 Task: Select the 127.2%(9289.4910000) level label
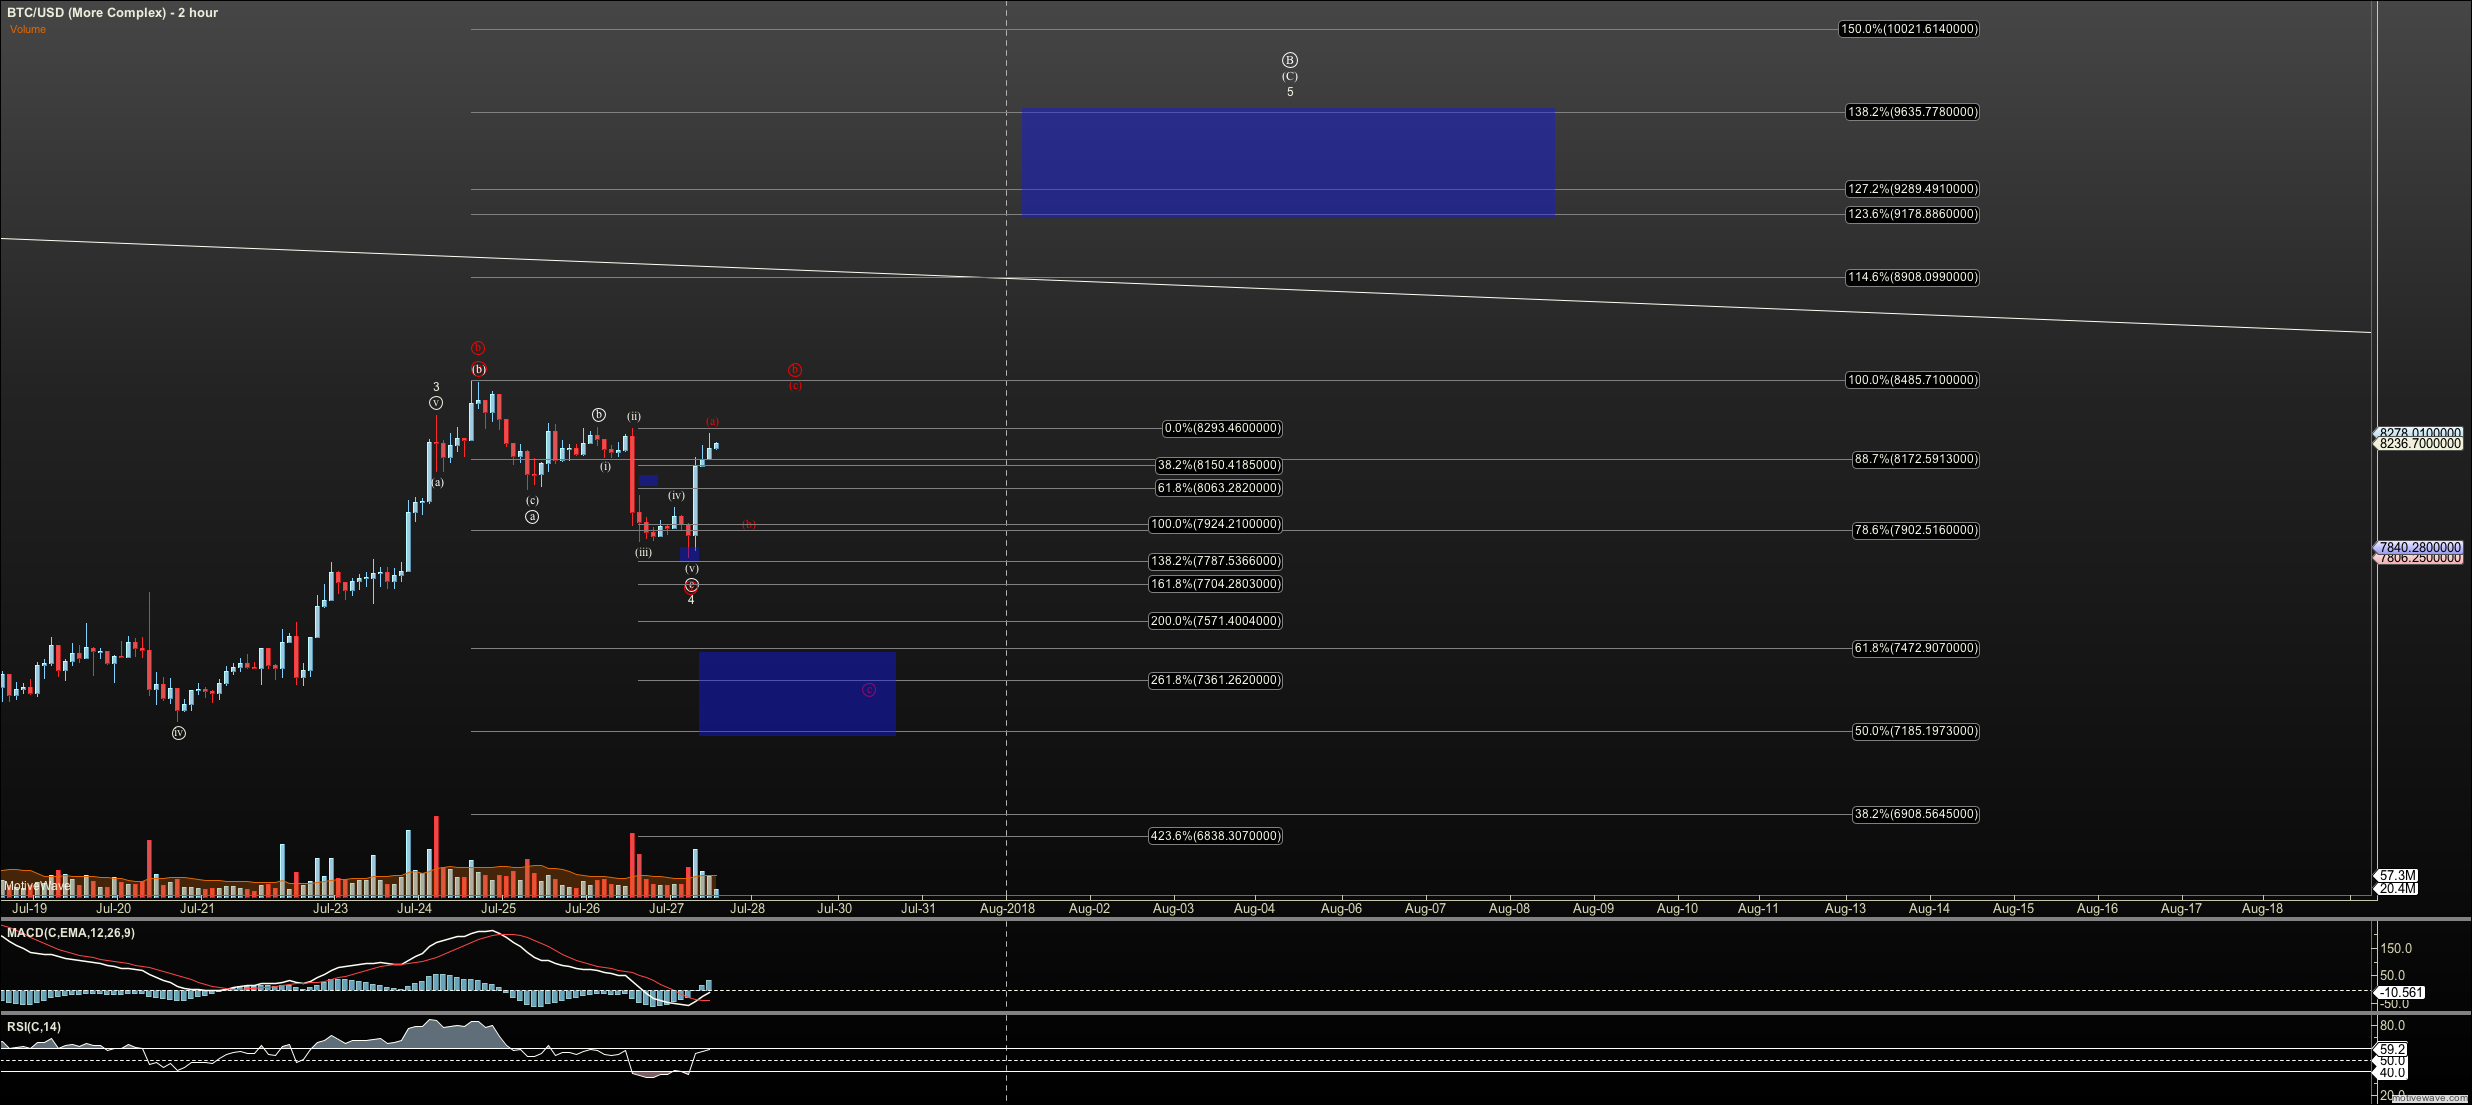click(x=1912, y=189)
